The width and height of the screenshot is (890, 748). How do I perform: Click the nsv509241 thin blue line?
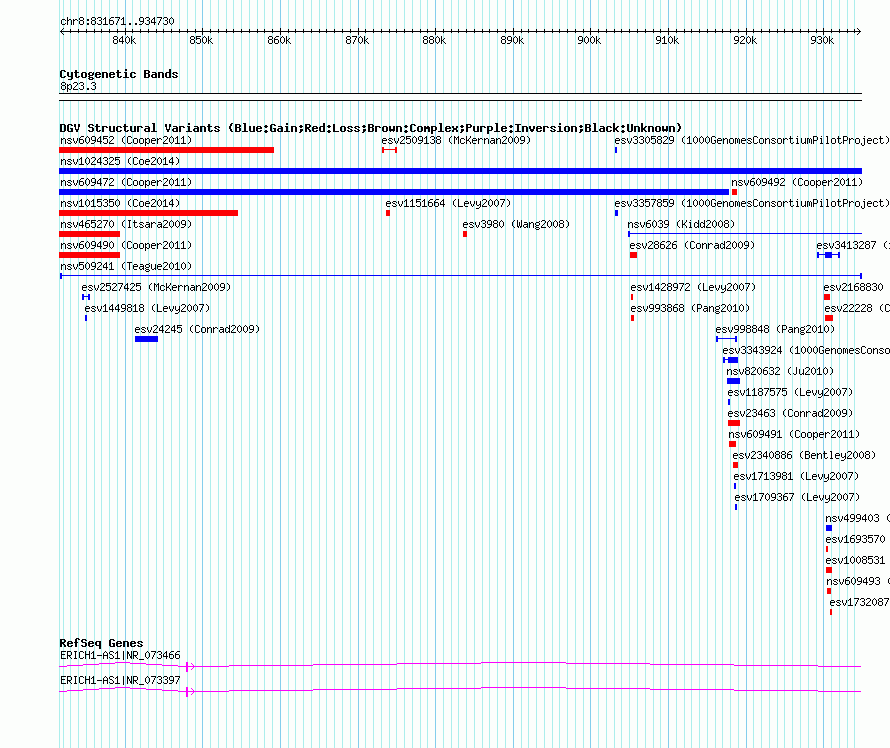pyautogui.click(x=461, y=276)
